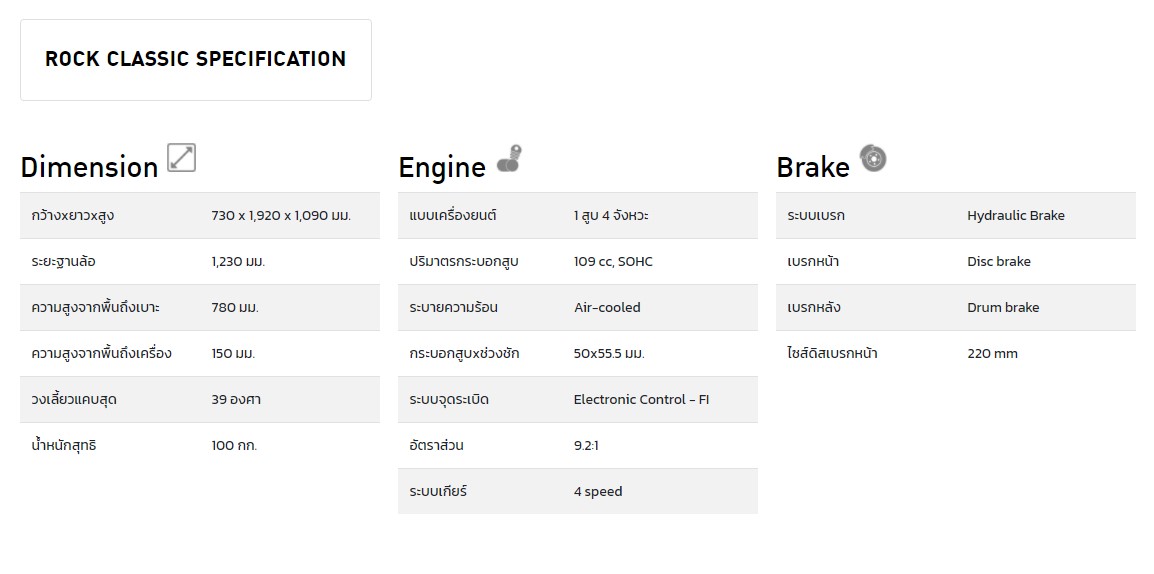
Task: Select the disc size 220 mm
Action: coord(992,353)
